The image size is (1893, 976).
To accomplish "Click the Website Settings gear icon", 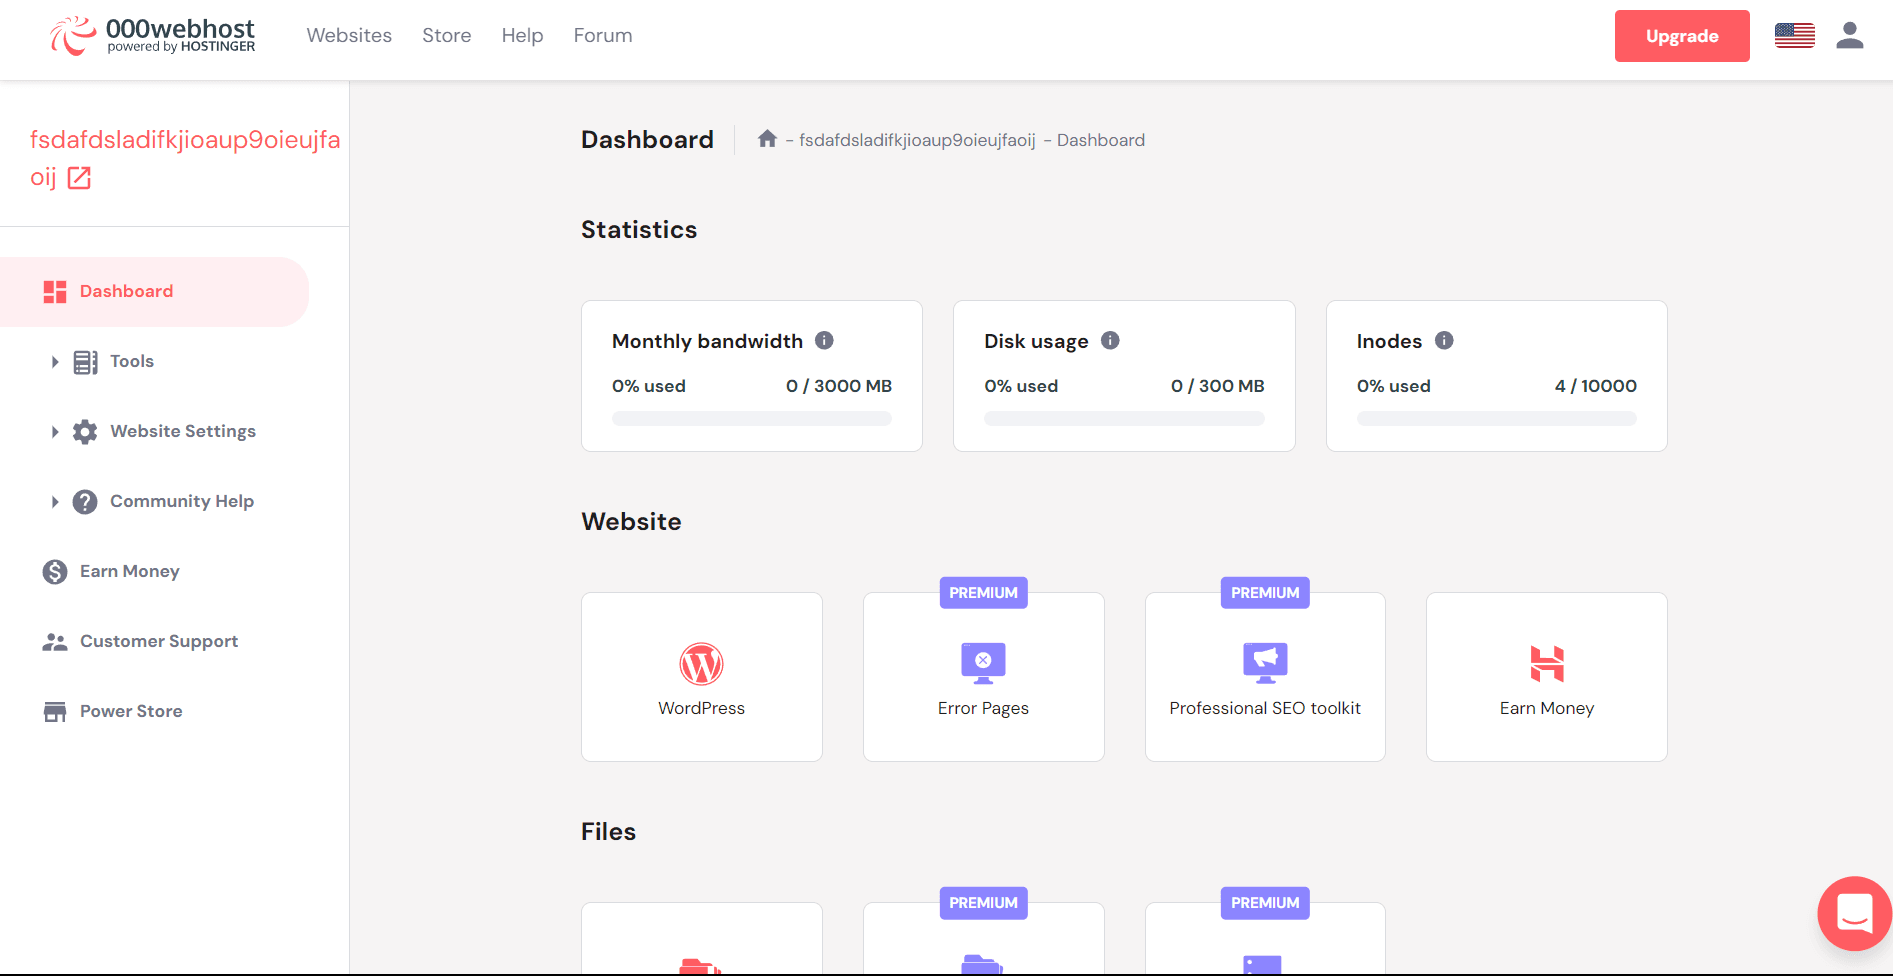I will point(85,432).
